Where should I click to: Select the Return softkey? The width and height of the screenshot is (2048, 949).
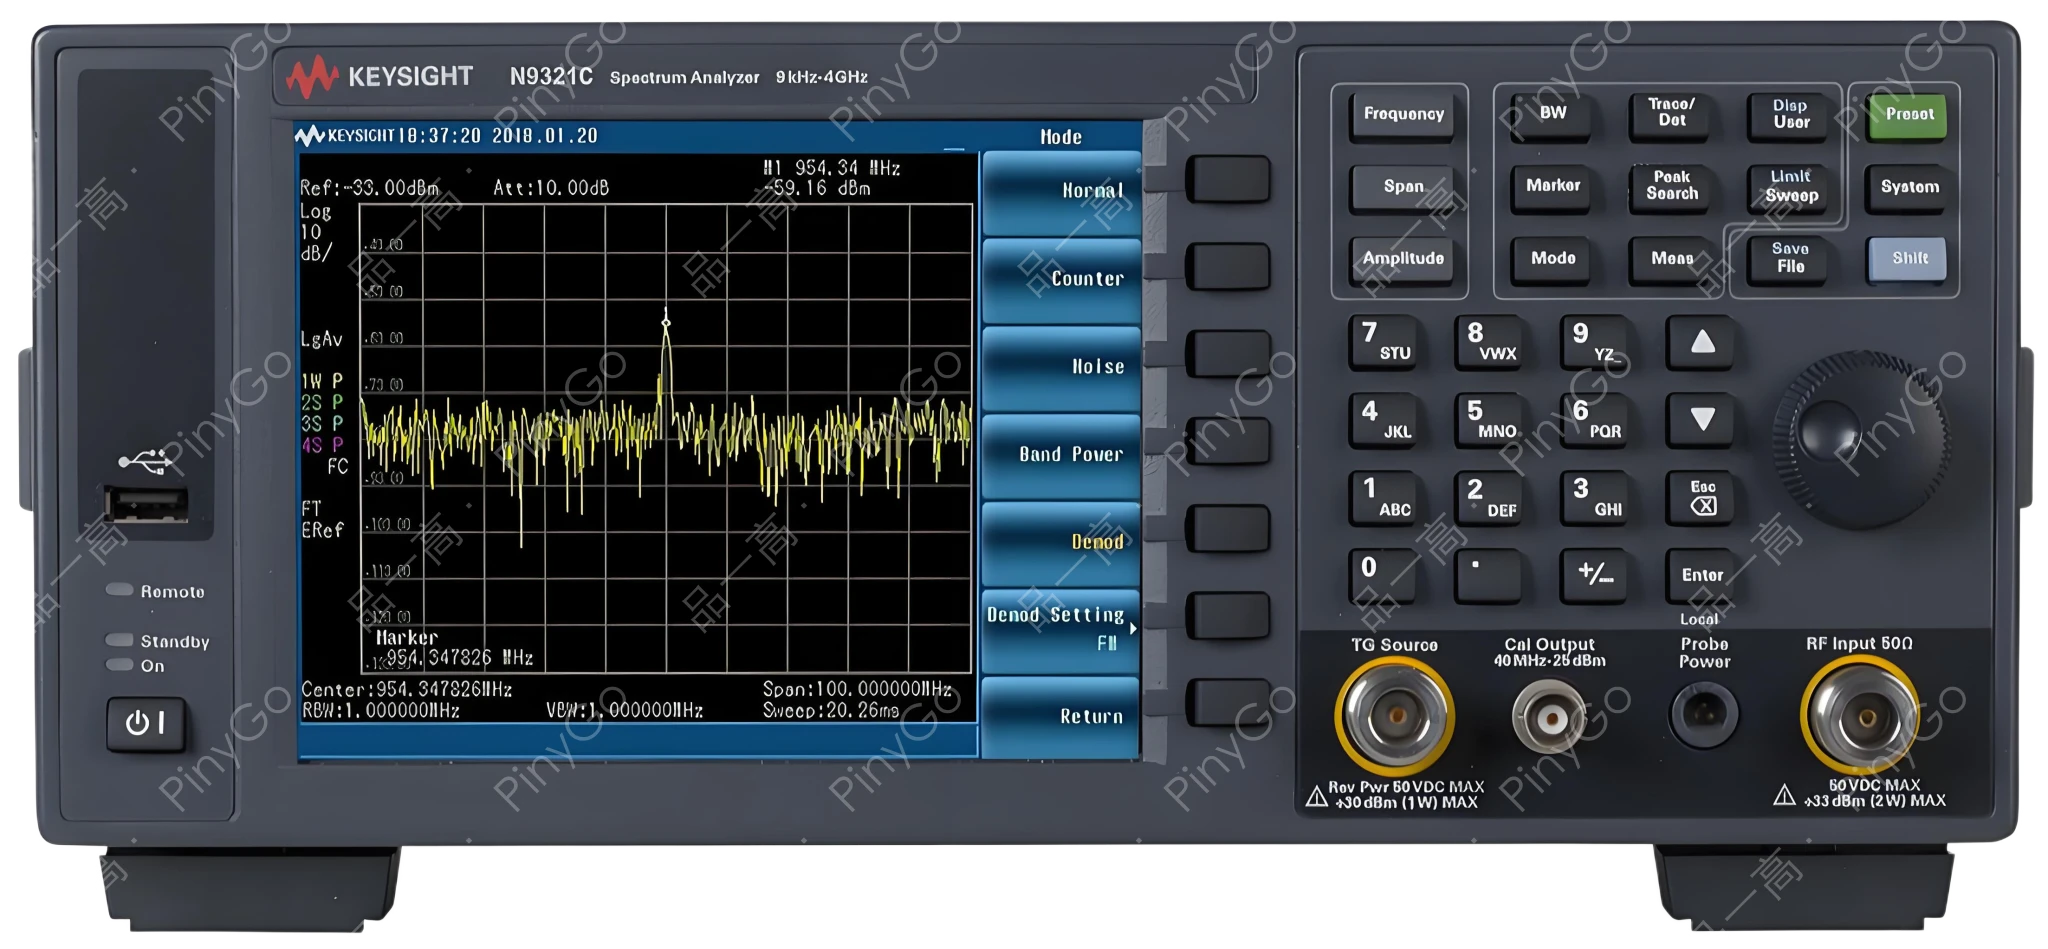(1060, 714)
